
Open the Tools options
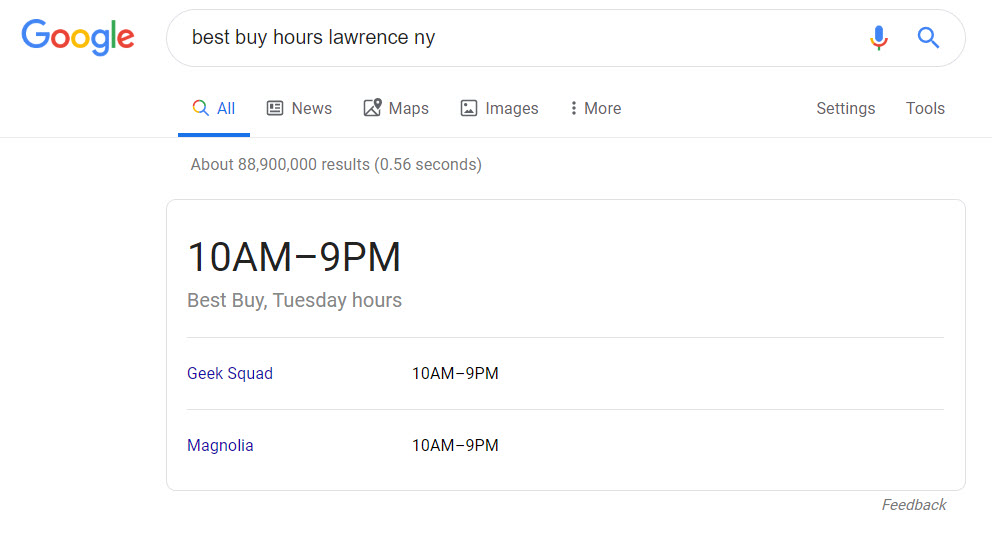click(x=925, y=108)
